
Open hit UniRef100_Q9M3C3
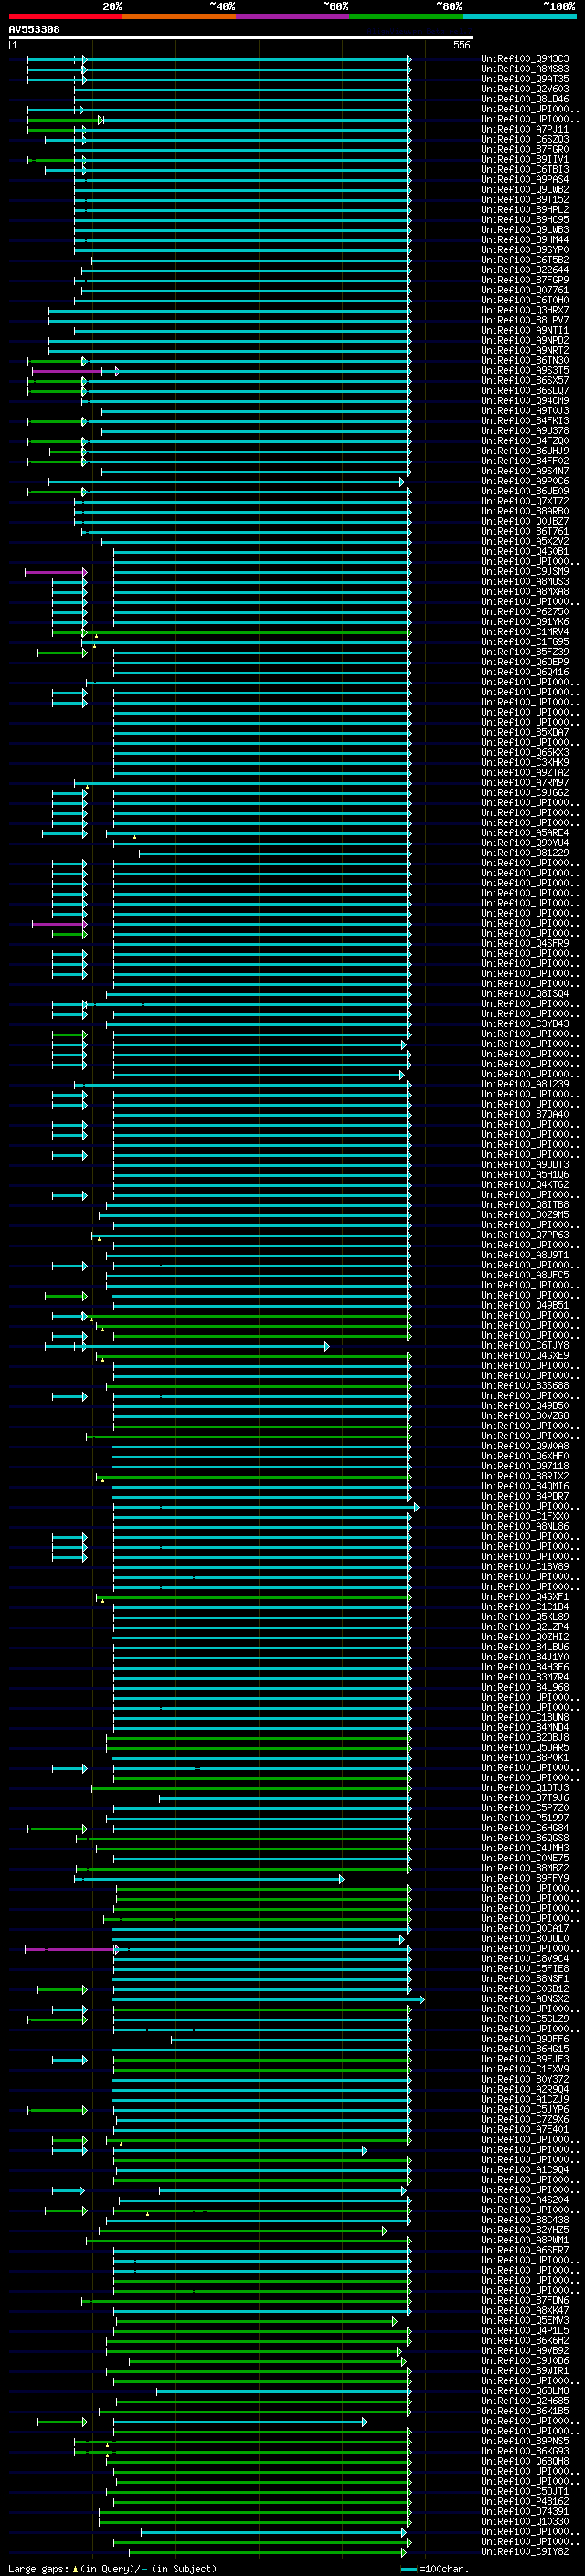[525, 59]
